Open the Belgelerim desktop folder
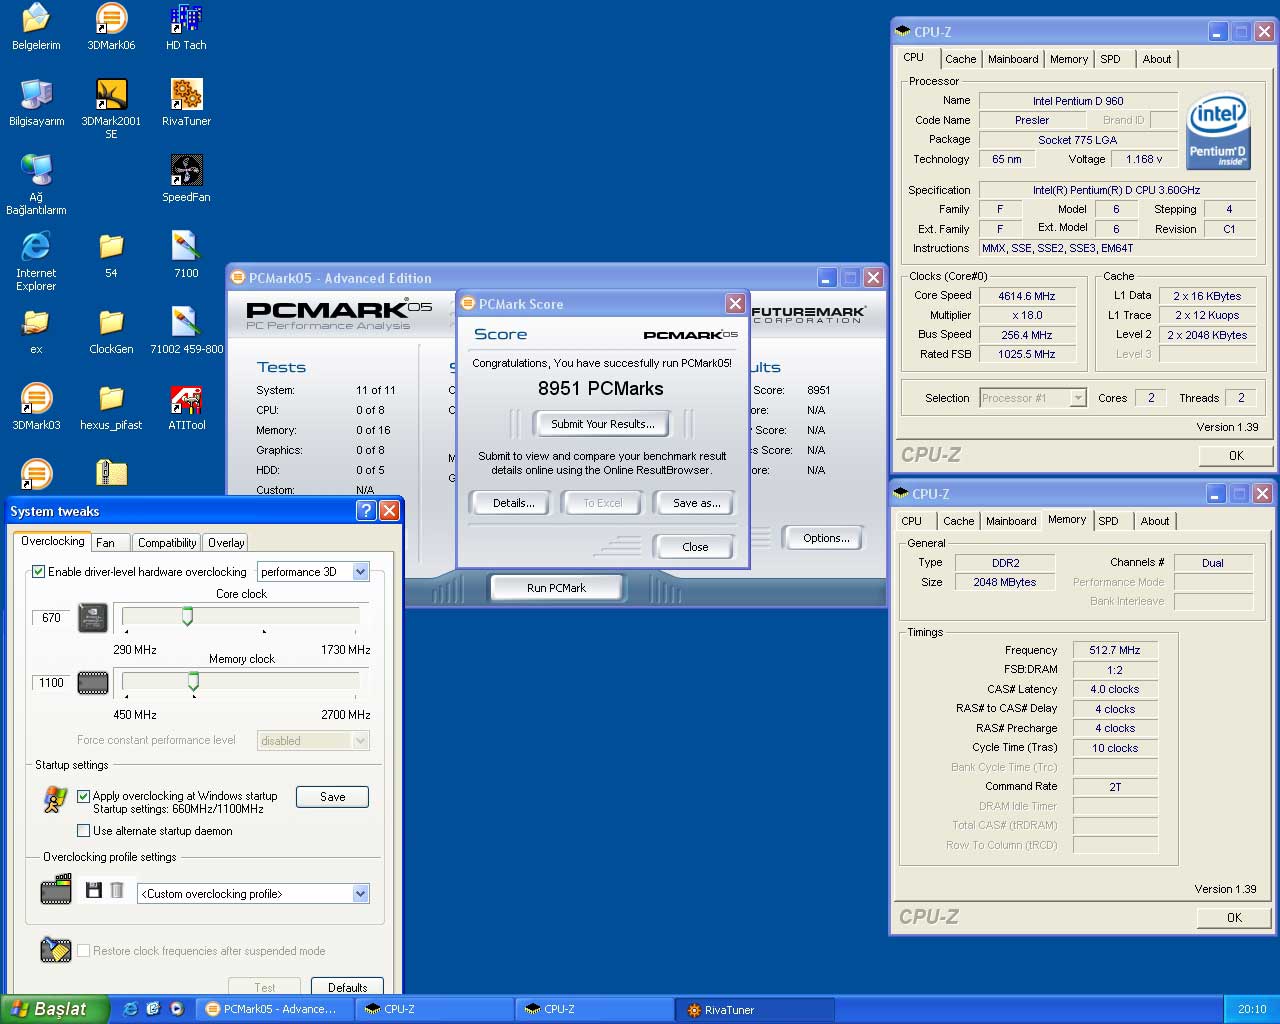Image resolution: width=1280 pixels, height=1024 pixels. 36,27
